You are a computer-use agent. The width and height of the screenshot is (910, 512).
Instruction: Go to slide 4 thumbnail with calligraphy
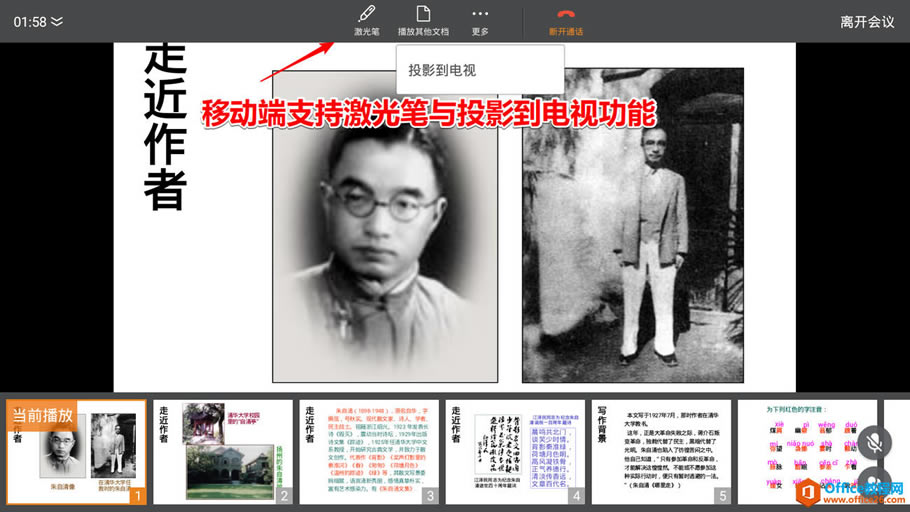coord(515,452)
